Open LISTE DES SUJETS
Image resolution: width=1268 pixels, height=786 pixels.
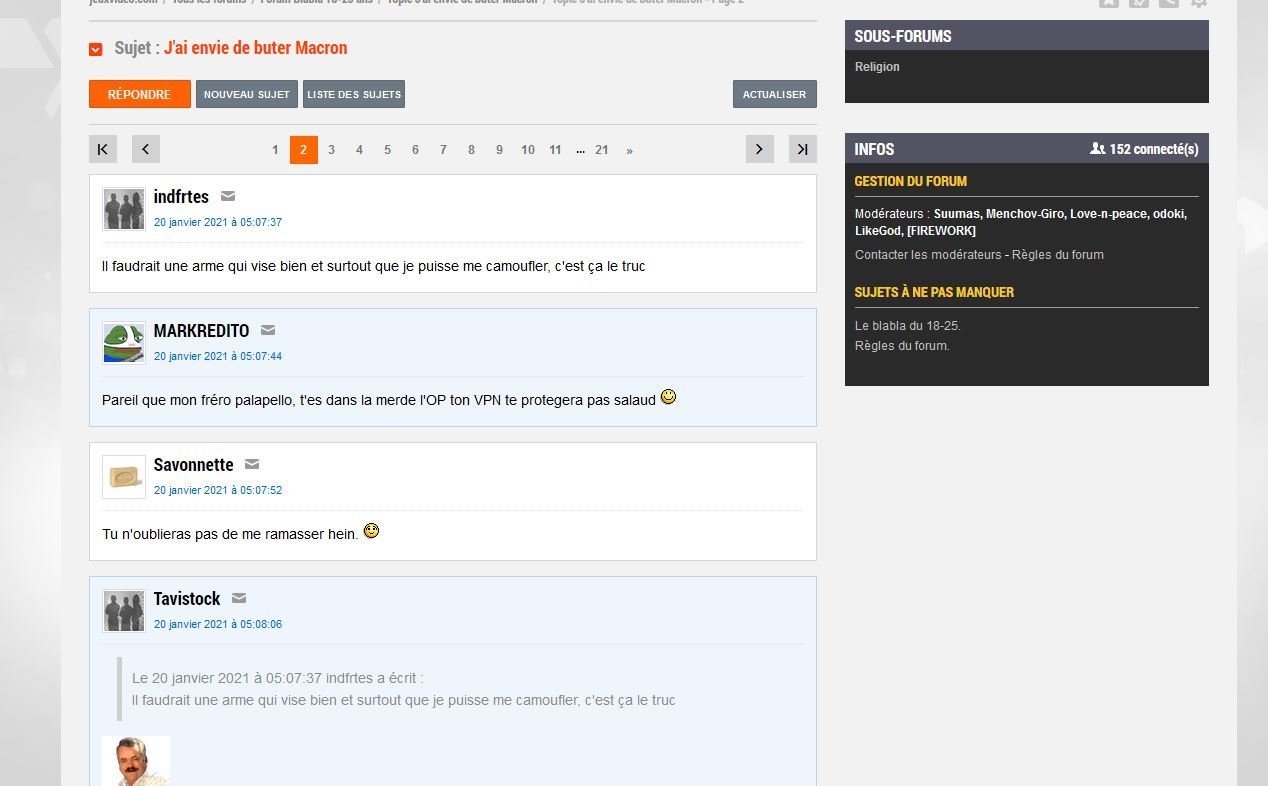[354, 94]
